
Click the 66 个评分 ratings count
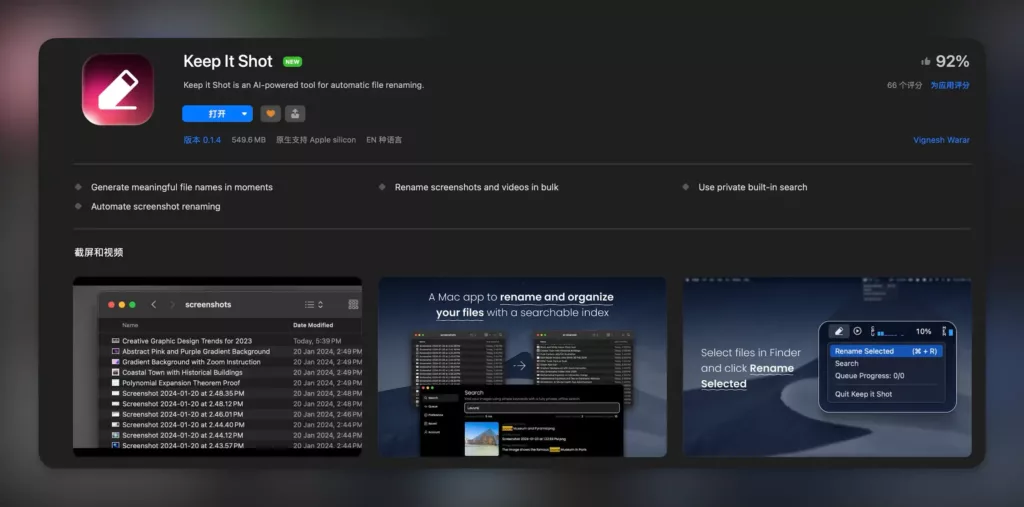[904, 86]
